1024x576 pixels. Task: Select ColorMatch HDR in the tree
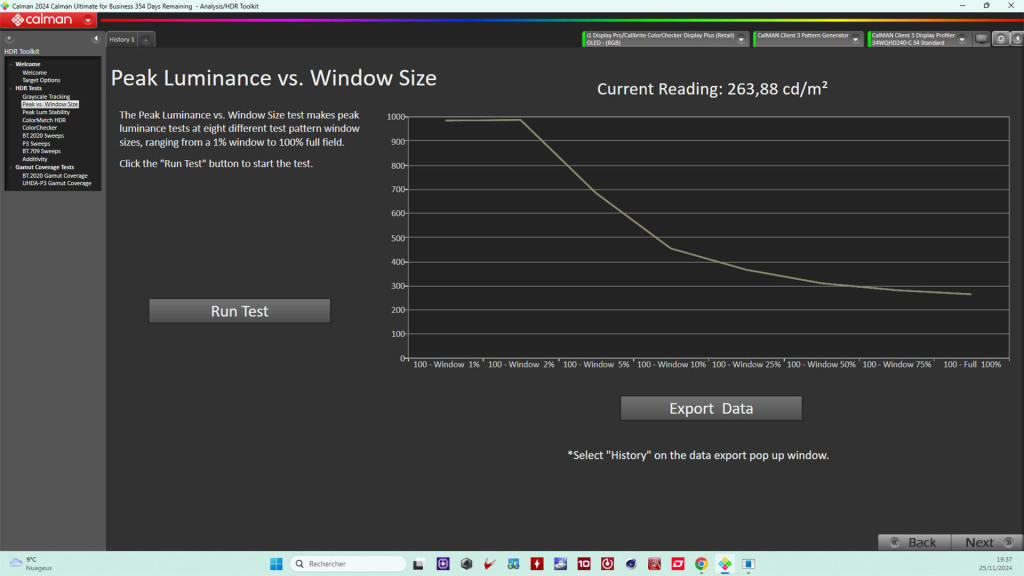click(x=44, y=120)
